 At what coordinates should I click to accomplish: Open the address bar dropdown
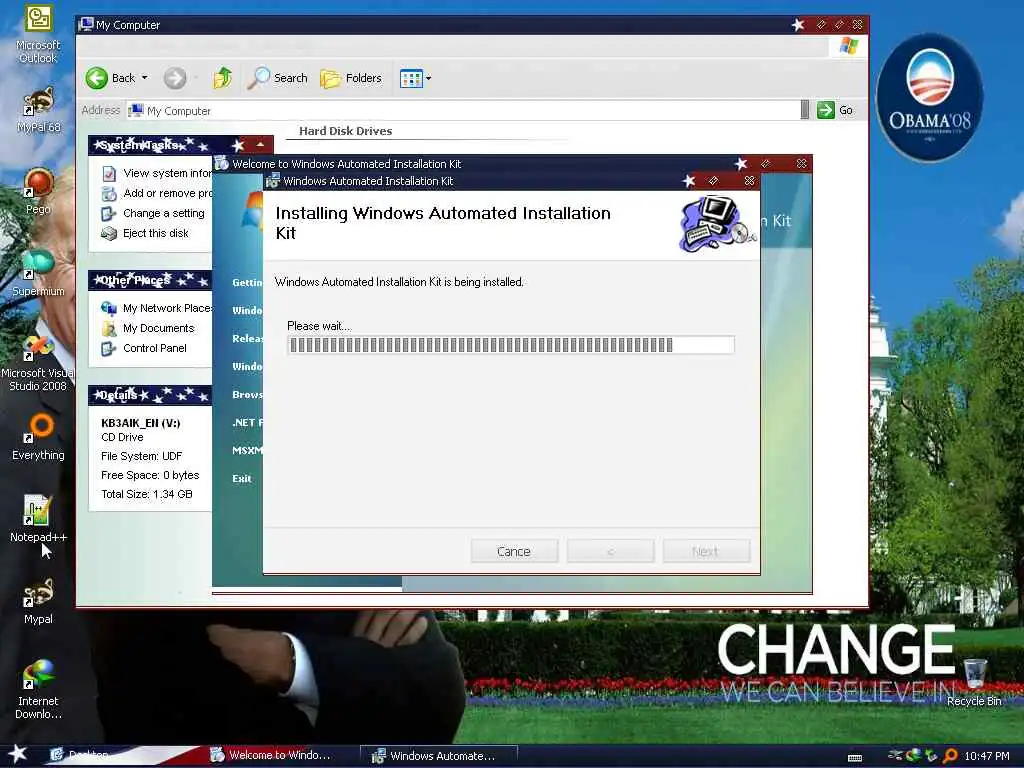point(805,110)
